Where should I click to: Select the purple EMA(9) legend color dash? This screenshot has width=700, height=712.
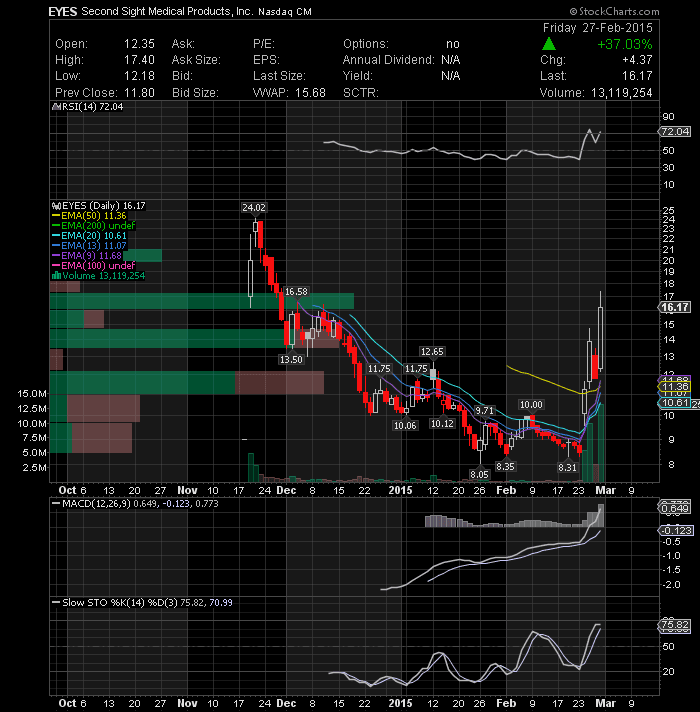56,256
